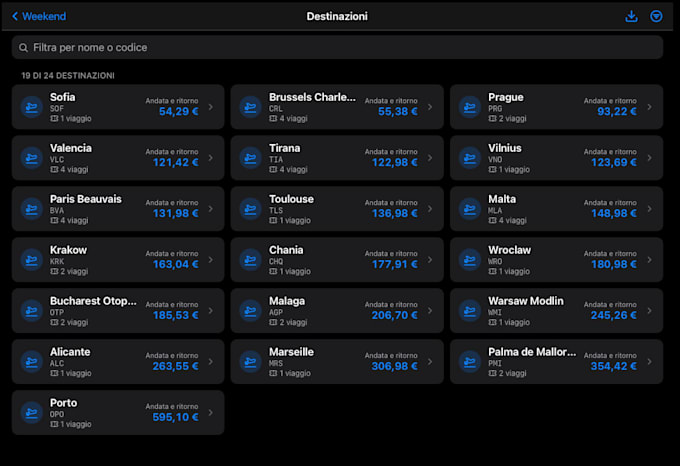Select the Malta destination name
Screen dimensions: 680x466
coord(502,199)
